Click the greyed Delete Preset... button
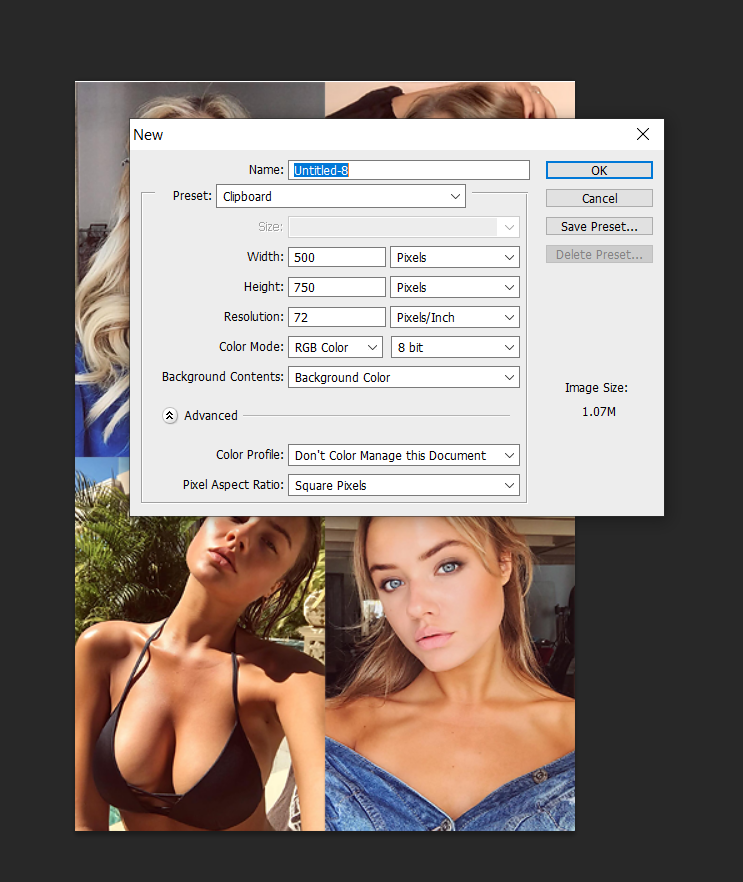This screenshot has height=882, width=743. (x=599, y=255)
